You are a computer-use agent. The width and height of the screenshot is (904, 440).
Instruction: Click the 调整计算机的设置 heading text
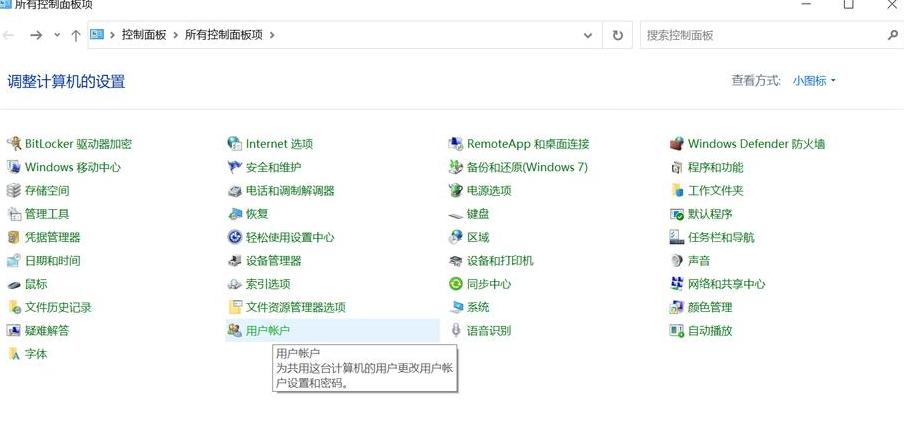coord(66,81)
